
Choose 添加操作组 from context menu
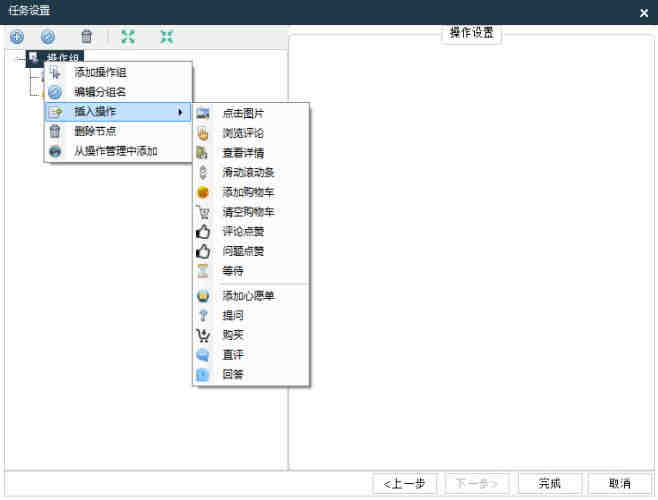[118, 72]
